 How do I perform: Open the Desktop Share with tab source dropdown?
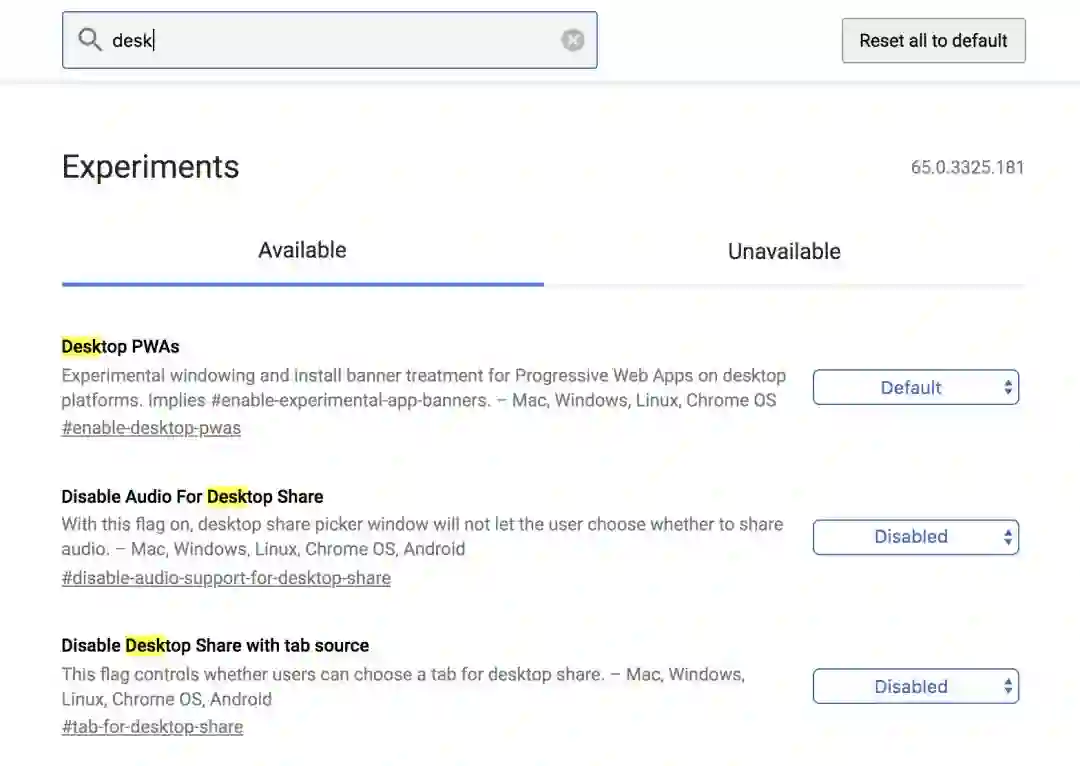tap(915, 687)
